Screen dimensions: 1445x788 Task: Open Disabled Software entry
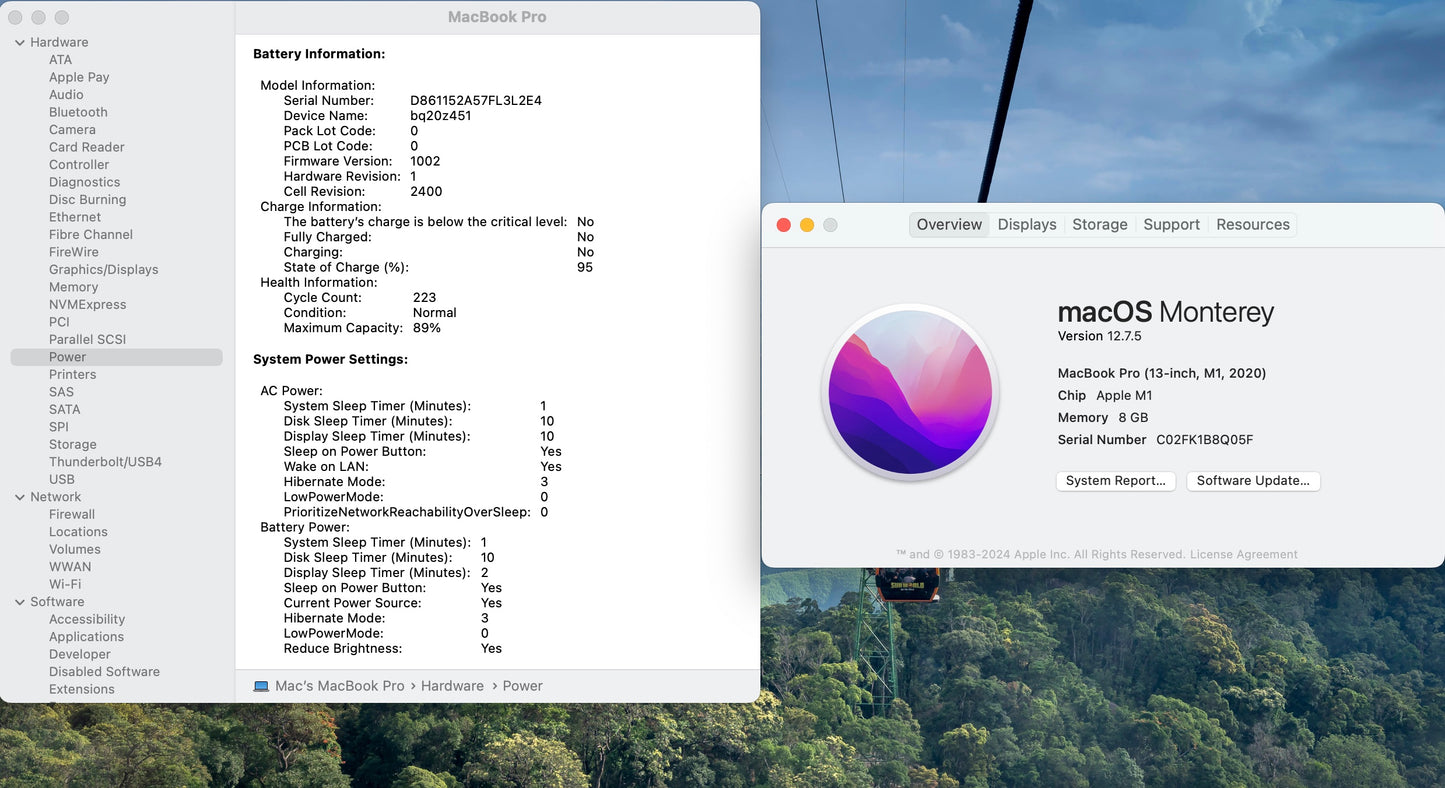(104, 672)
